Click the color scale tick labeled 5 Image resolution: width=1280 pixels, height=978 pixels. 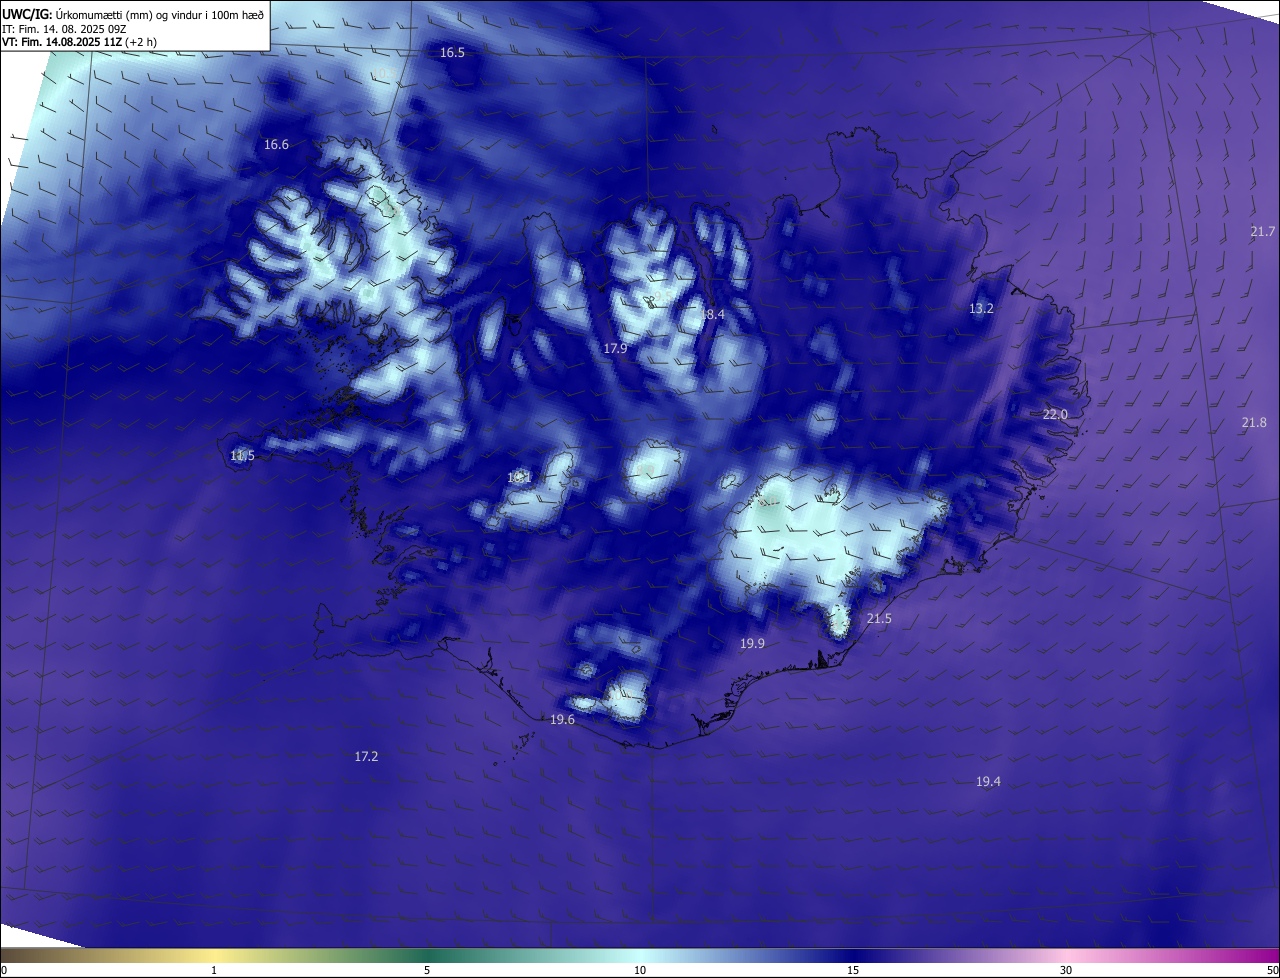[x=427, y=970]
